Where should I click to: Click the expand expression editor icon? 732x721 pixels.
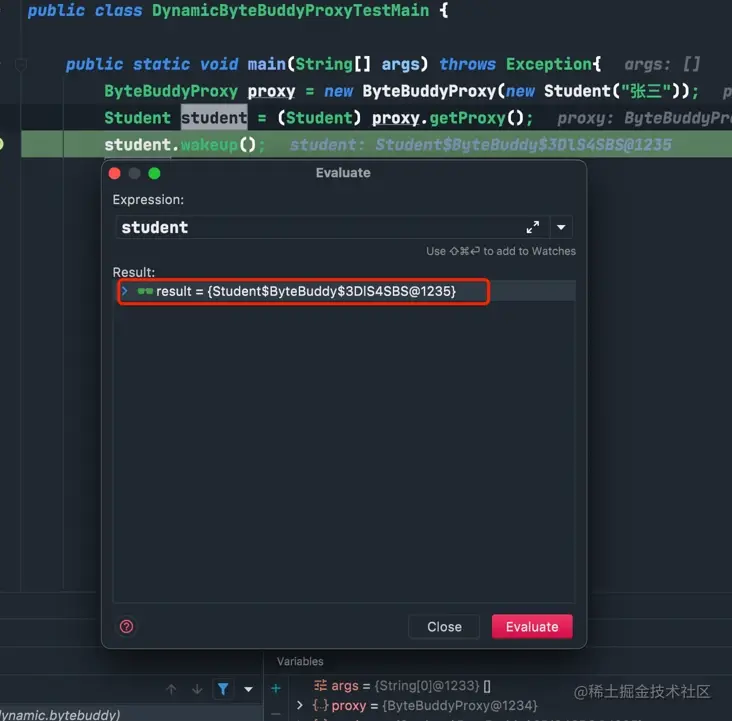[533, 227]
